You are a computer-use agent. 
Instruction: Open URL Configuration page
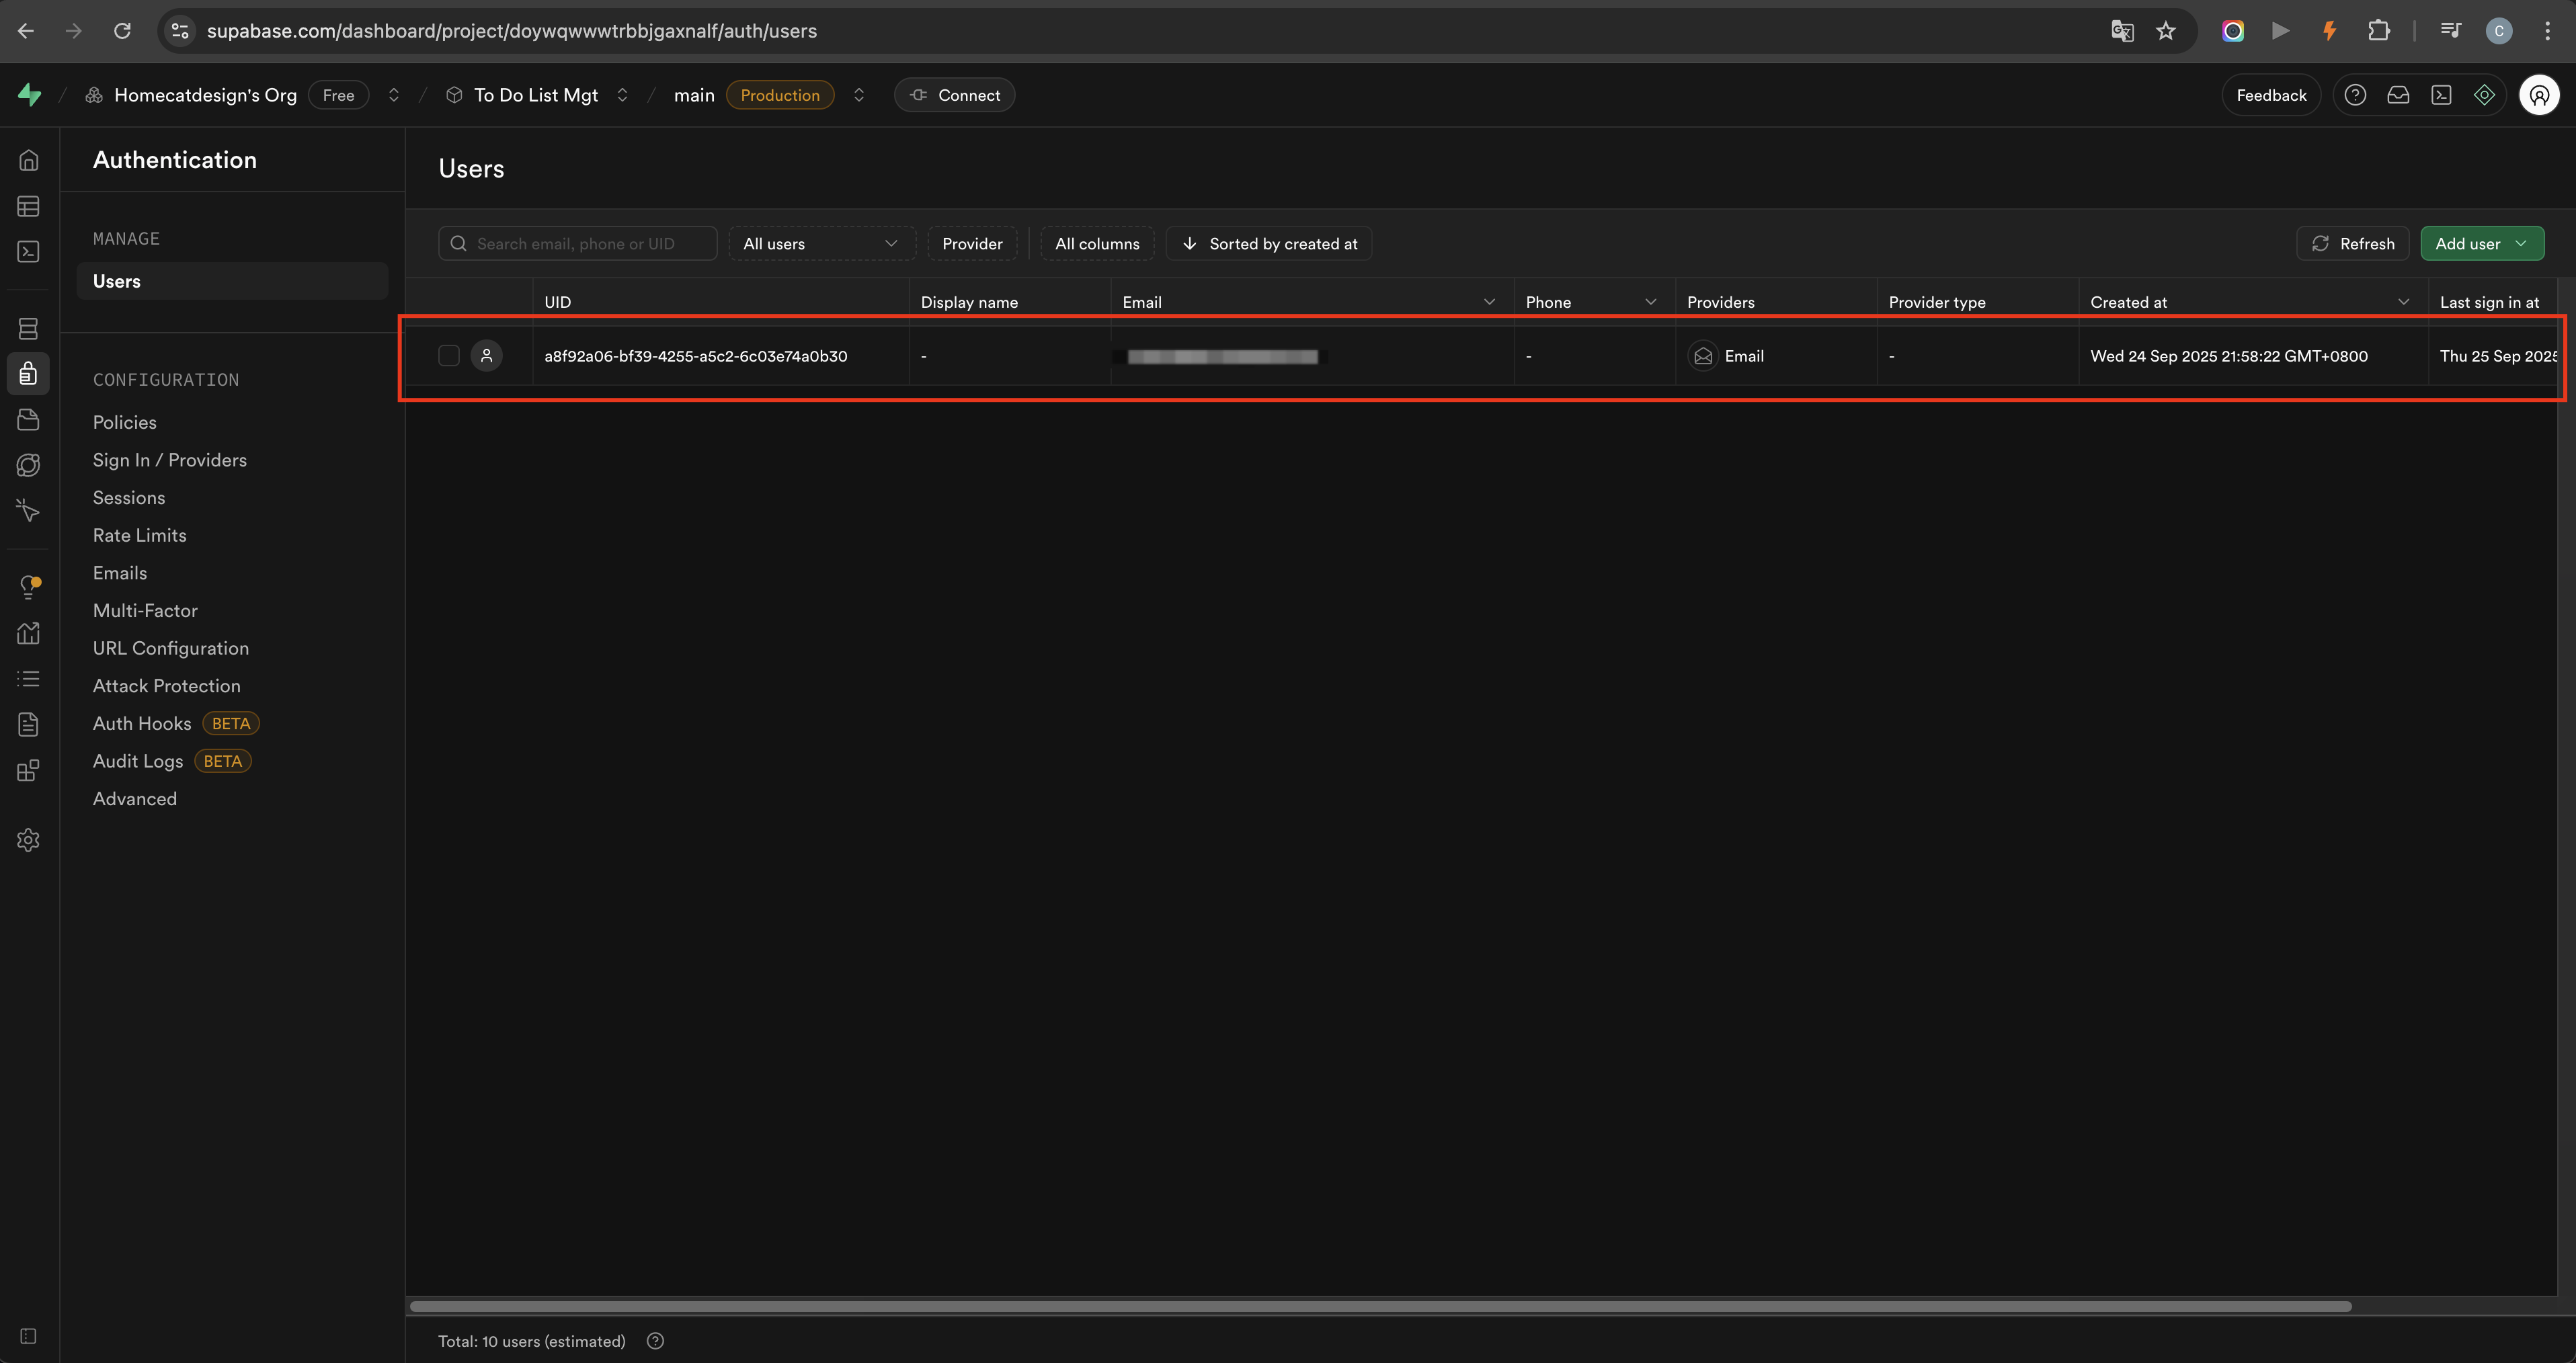[x=171, y=648]
